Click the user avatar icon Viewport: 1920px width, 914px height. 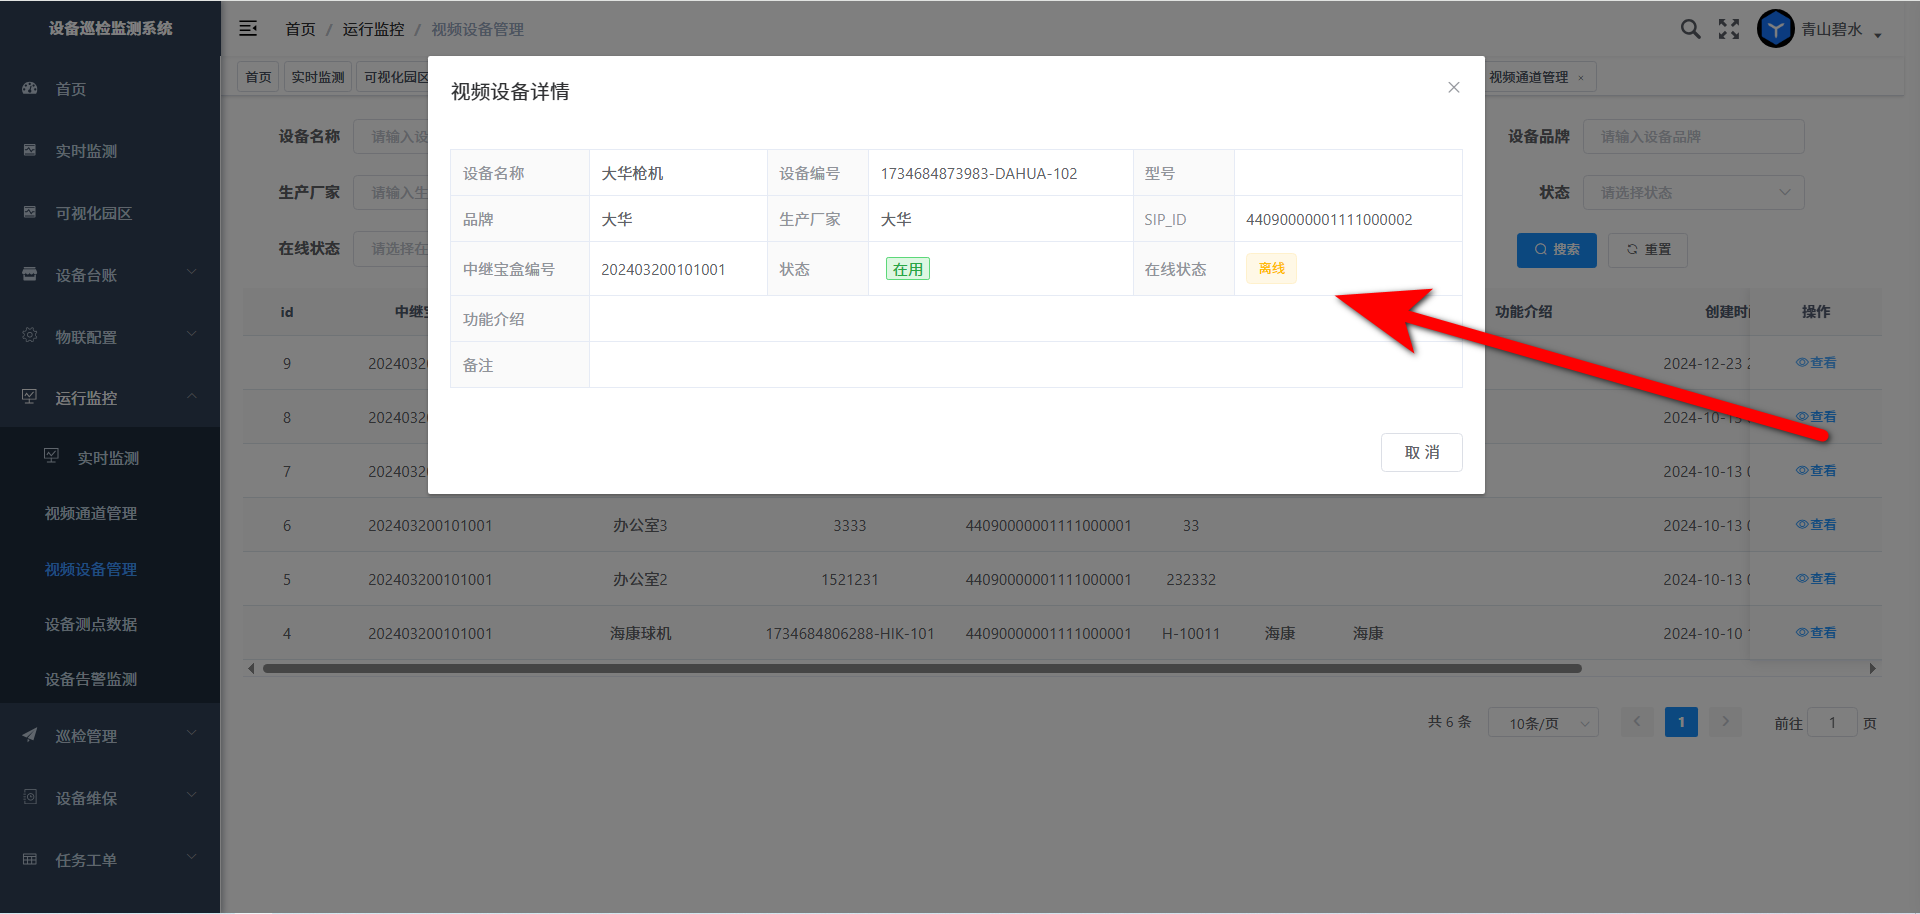(x=1775, y=29)
